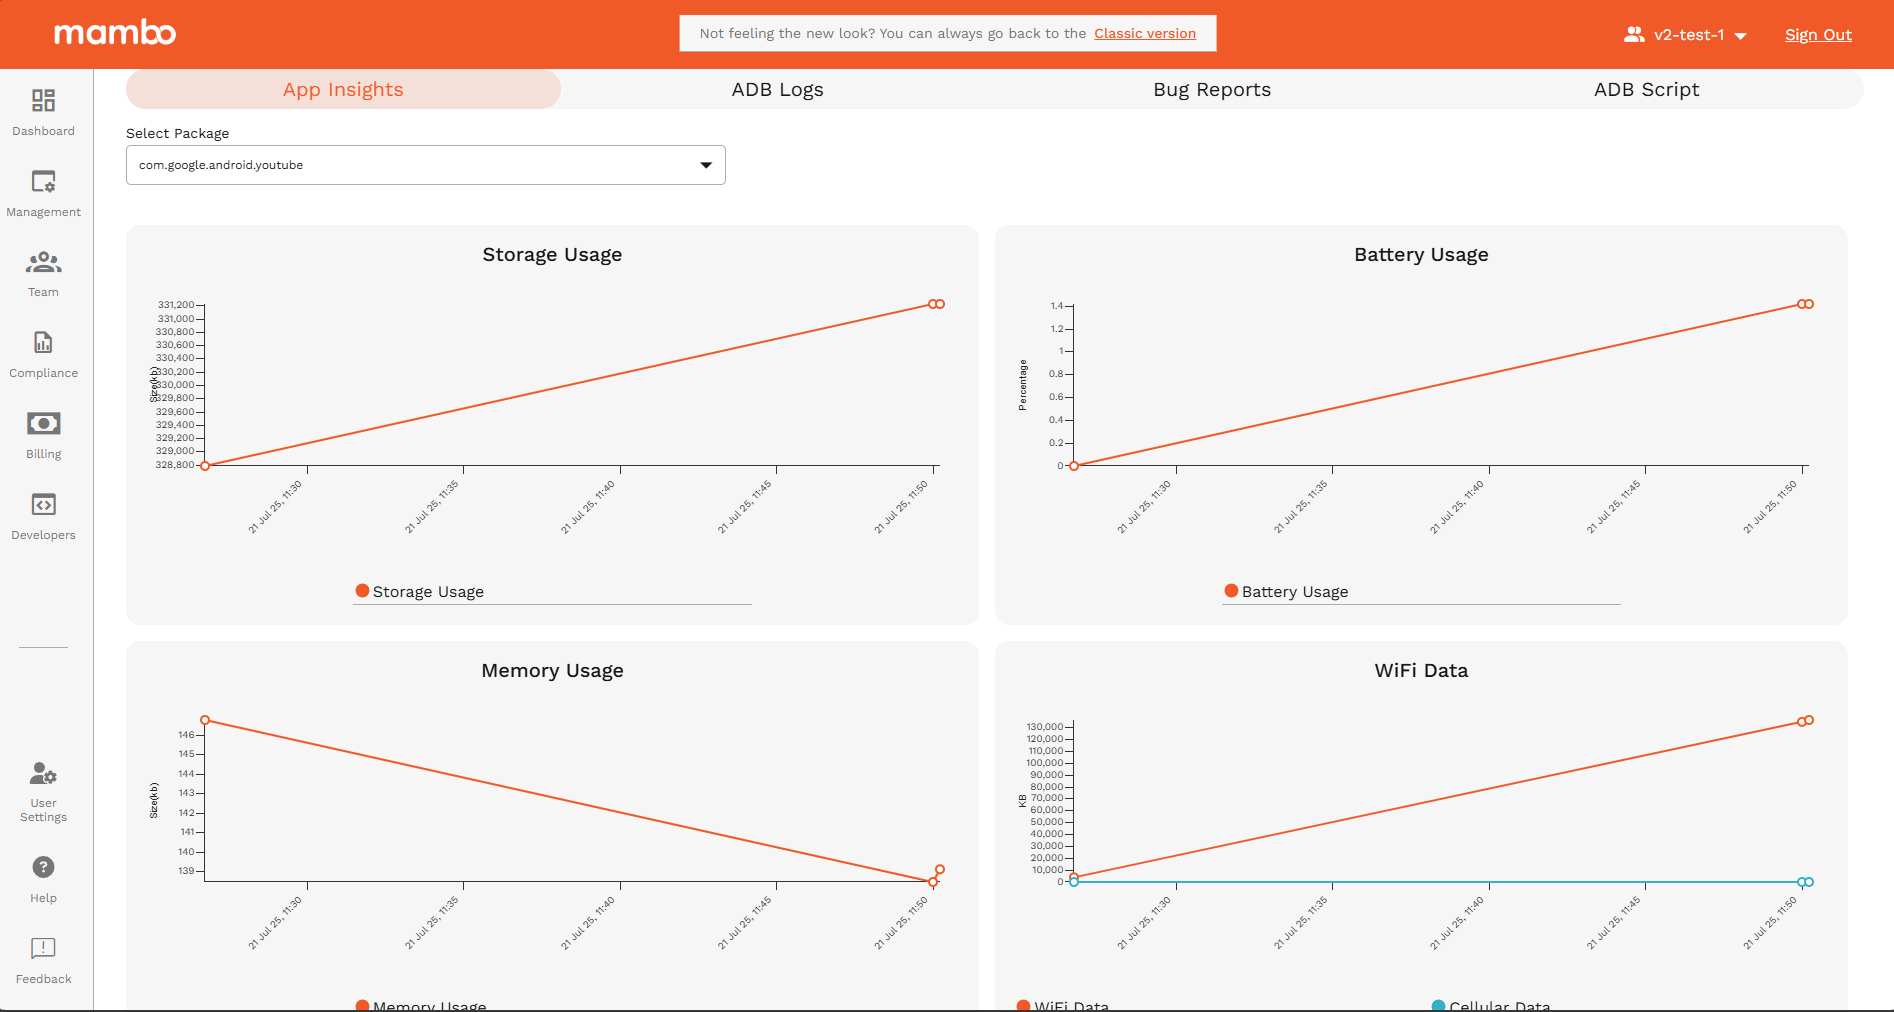
Task: Open the Billing page
Action: [x=43, y=433]
